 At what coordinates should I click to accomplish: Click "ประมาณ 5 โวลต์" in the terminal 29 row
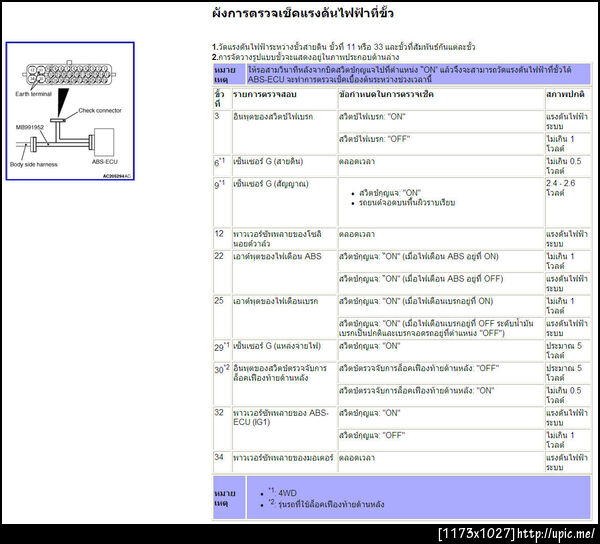pos(568,350)
